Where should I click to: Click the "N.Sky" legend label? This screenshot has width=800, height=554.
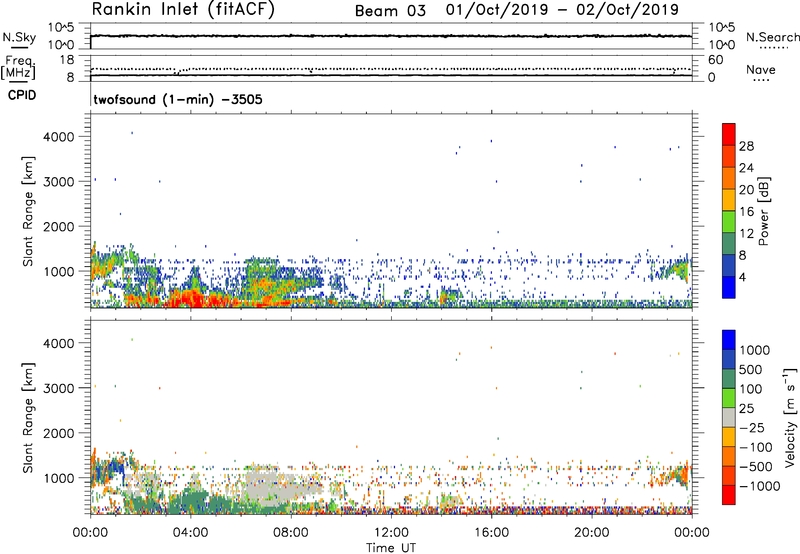pos(19,37)
